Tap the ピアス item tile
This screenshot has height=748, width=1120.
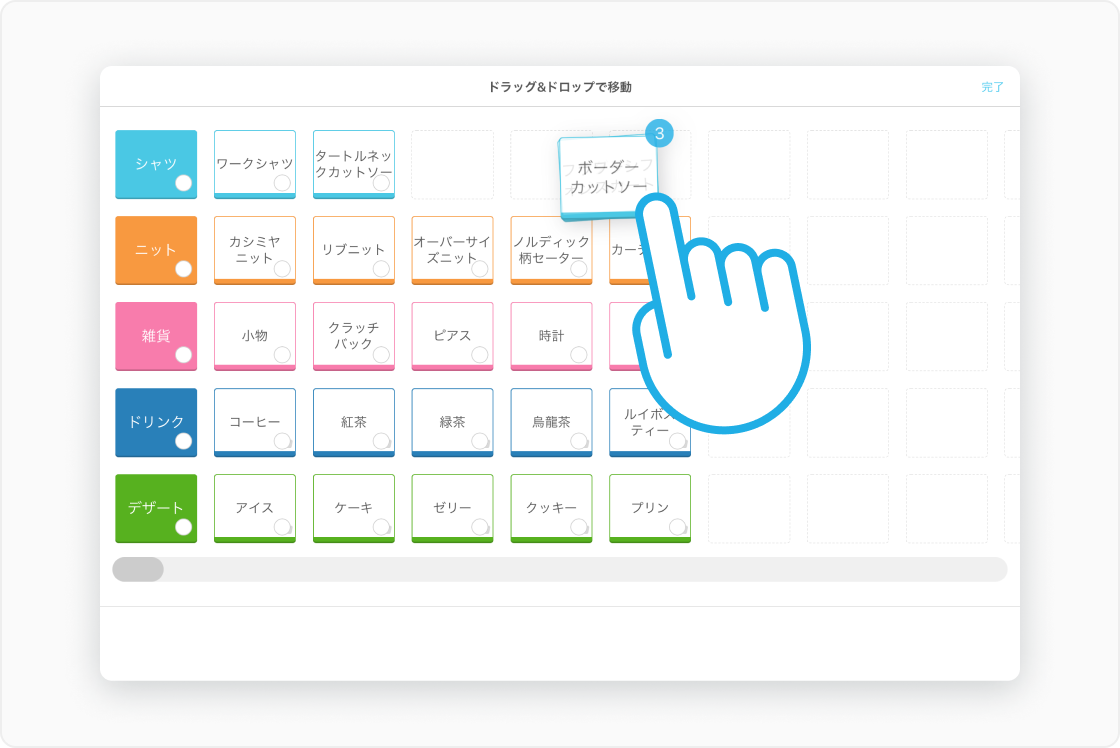point(452,335)
